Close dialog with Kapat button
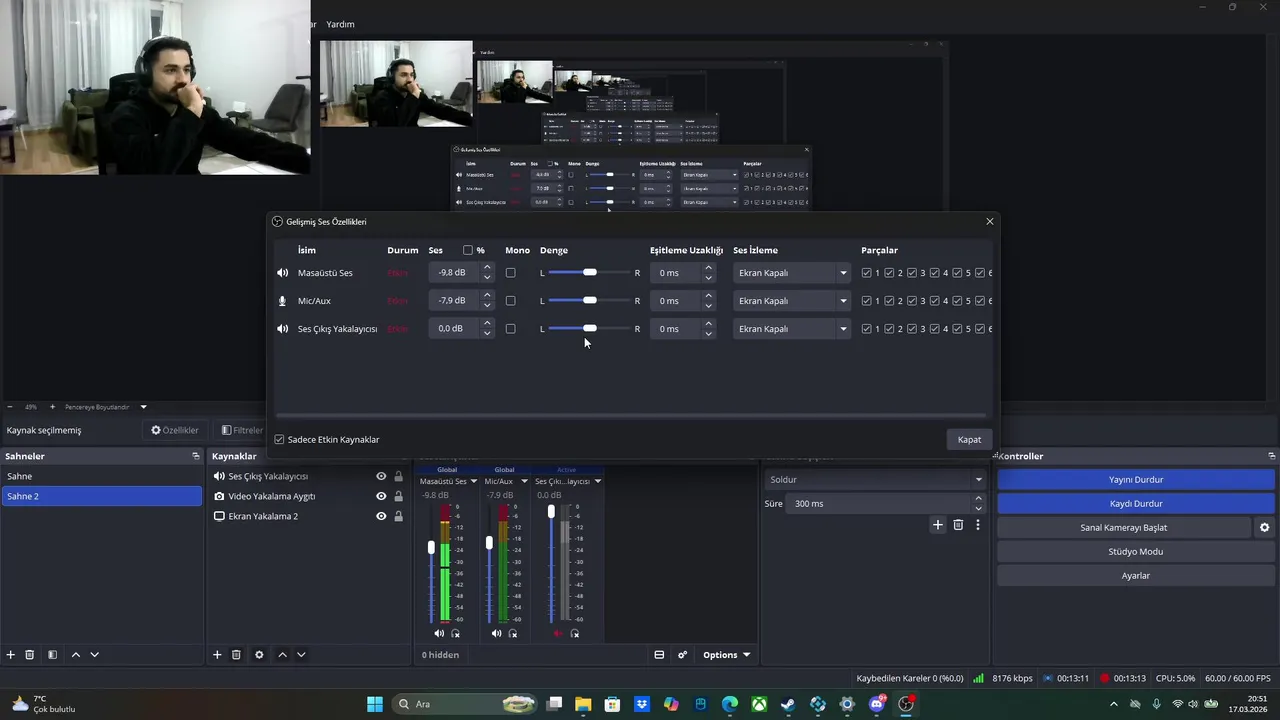 [x=969, y=439]
